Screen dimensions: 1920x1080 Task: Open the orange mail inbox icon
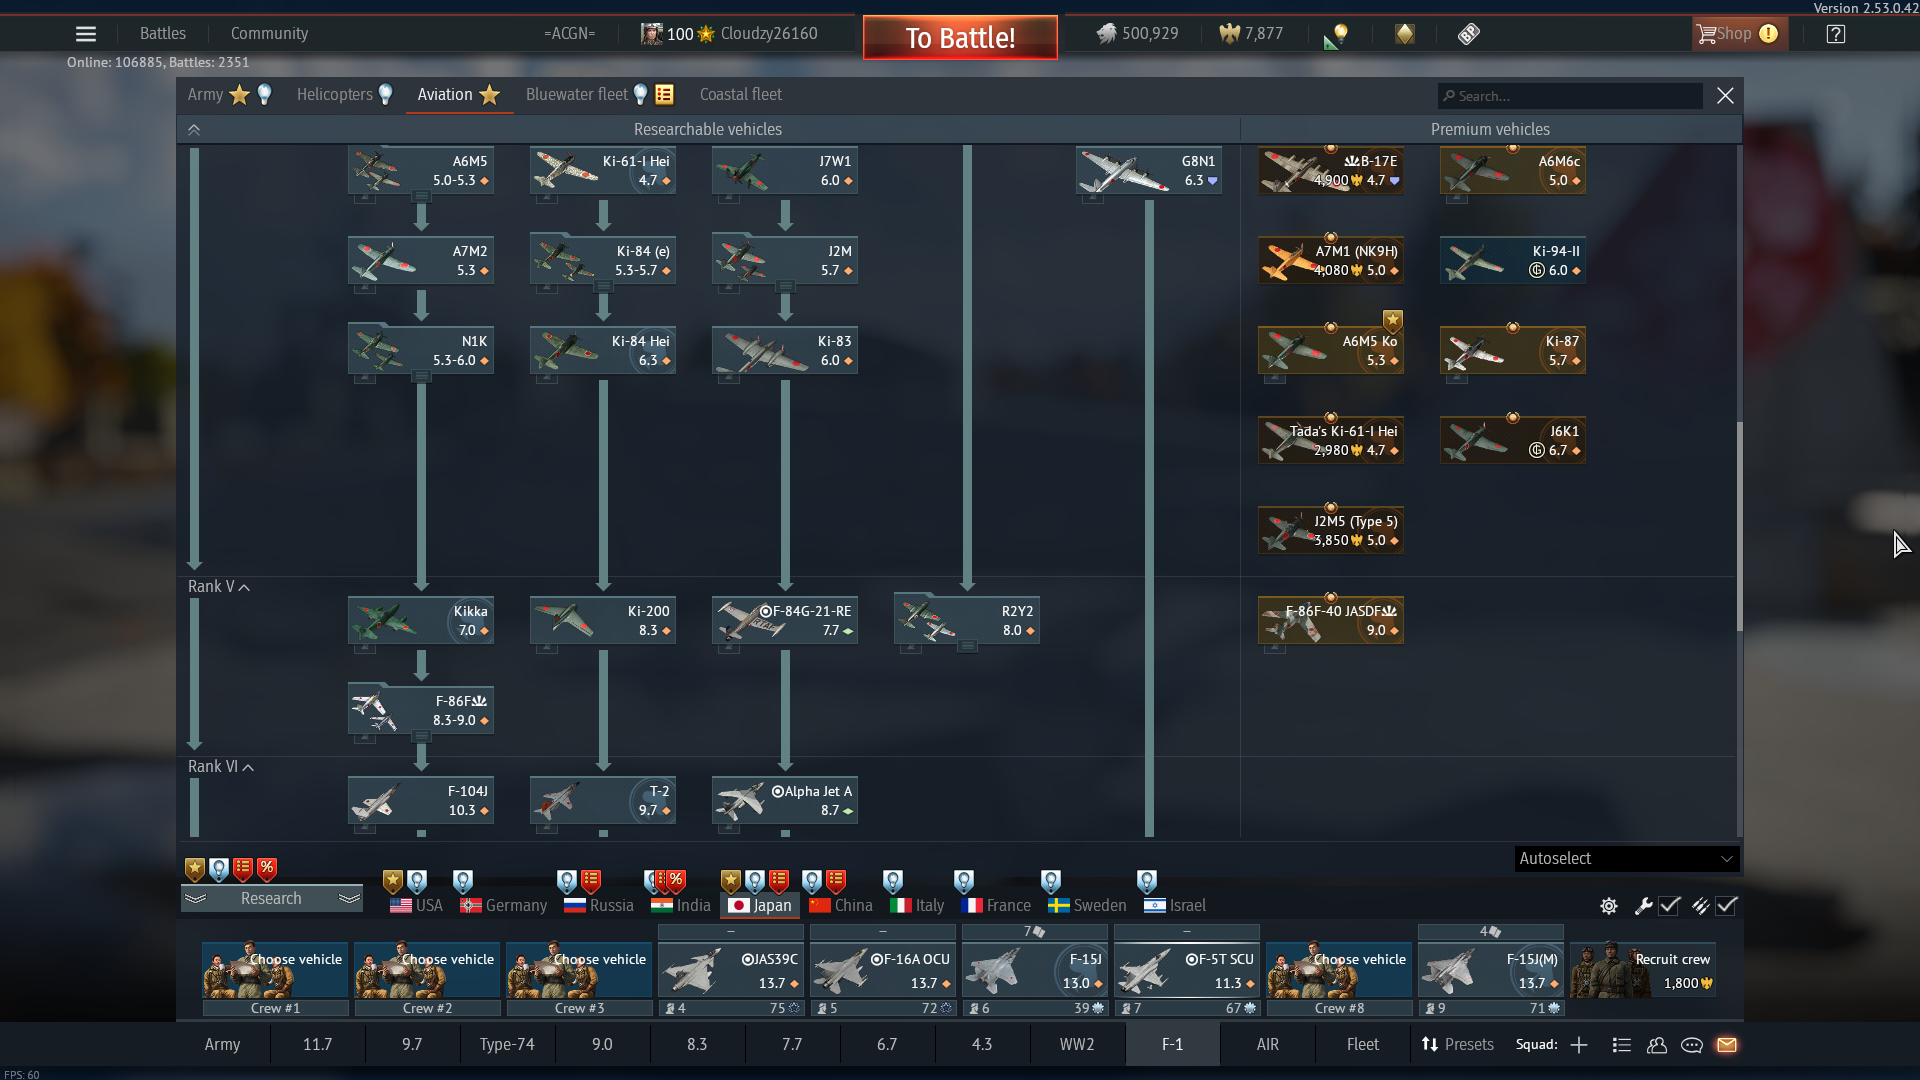tap(1727, 1045)
